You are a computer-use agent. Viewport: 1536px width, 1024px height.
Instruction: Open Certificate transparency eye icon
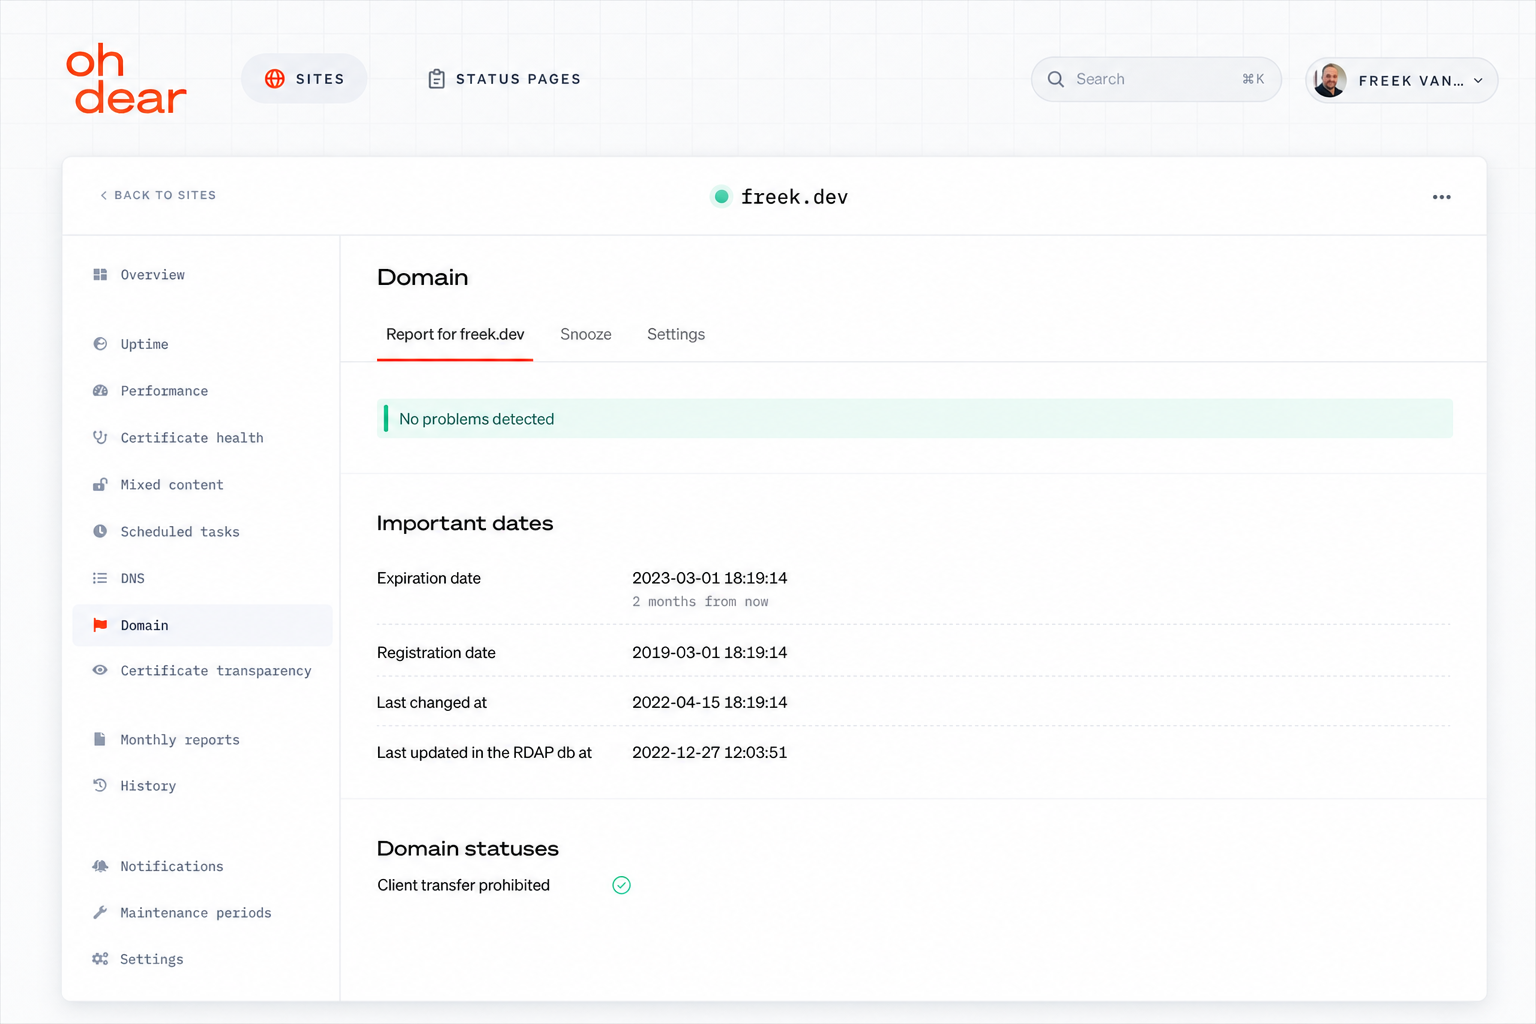pyautogui.click(x=100, y=670)
